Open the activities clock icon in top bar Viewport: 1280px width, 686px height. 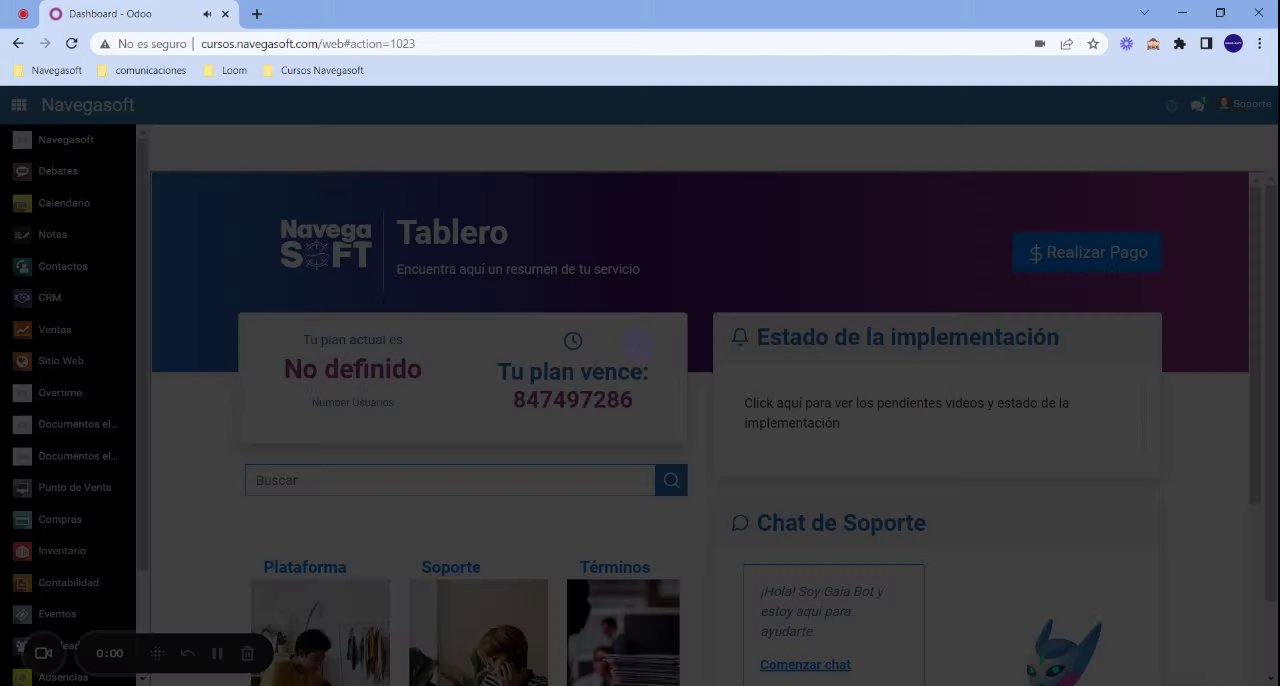coord(1171,105)
